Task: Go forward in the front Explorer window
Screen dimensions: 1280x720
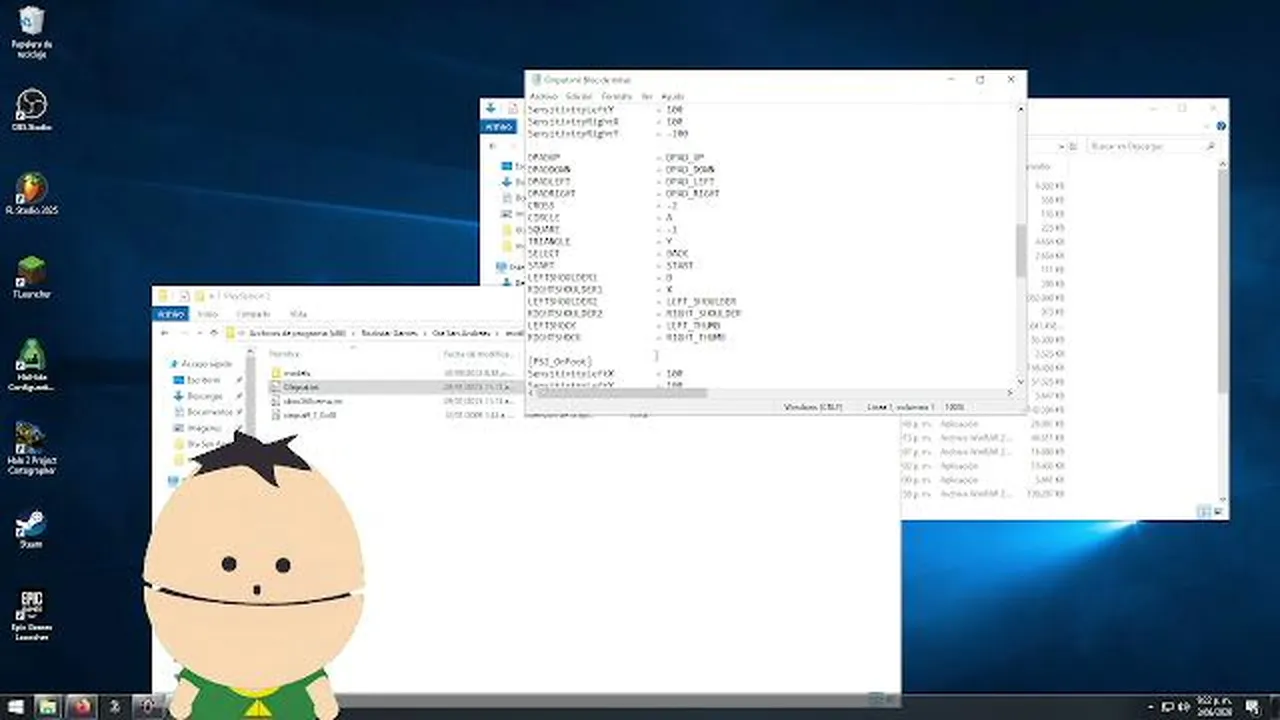Action: point(183,333)
